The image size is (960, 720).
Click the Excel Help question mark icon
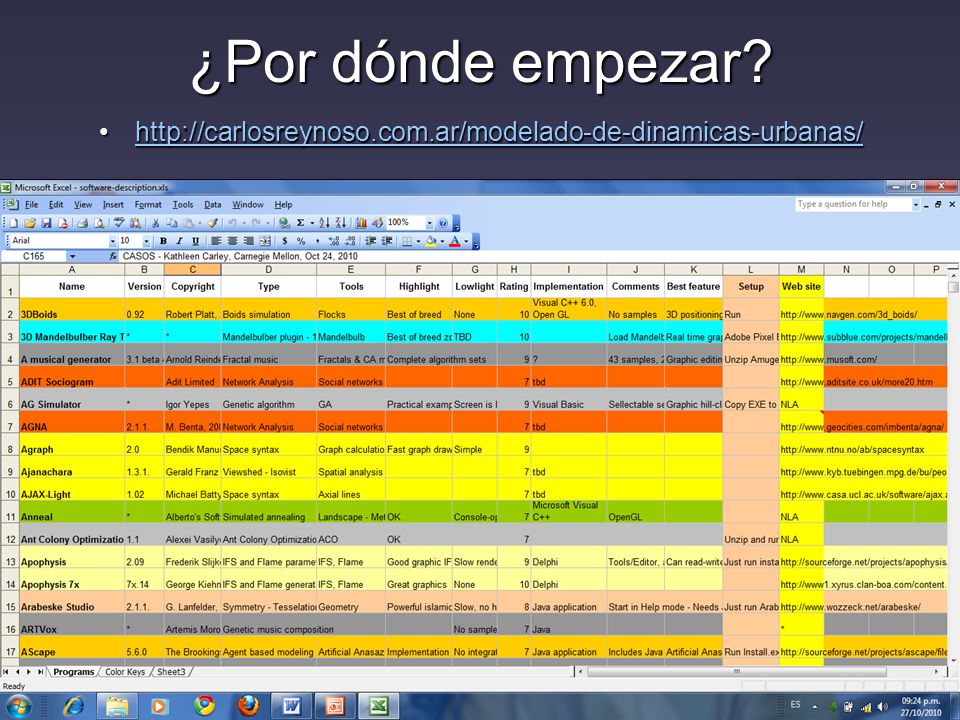click(x=443, y=223)
